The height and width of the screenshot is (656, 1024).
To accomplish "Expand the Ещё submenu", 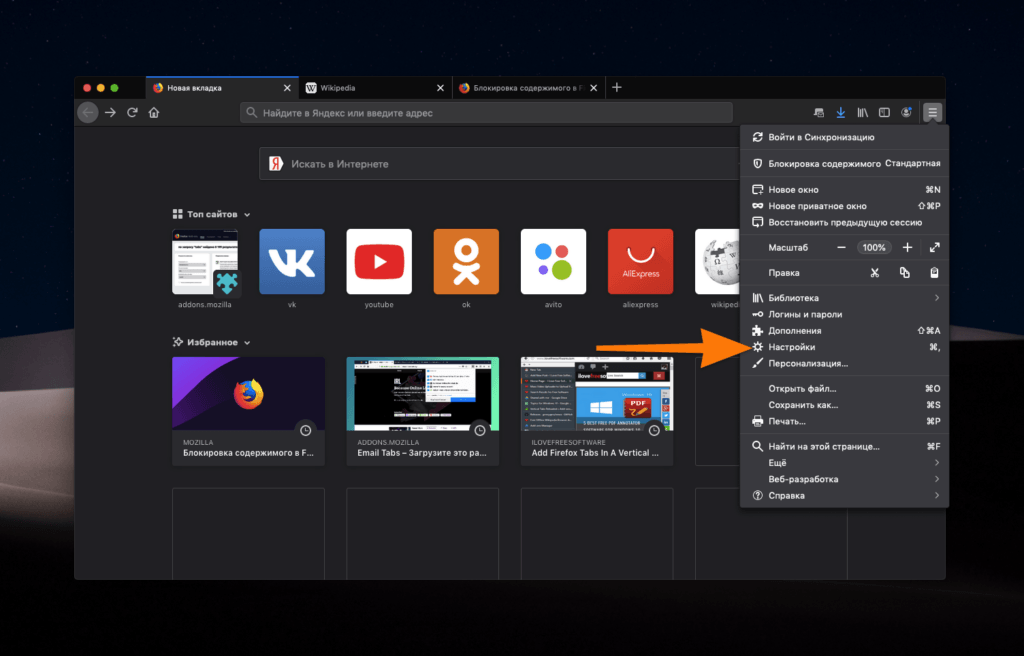I will coord(844,463).
